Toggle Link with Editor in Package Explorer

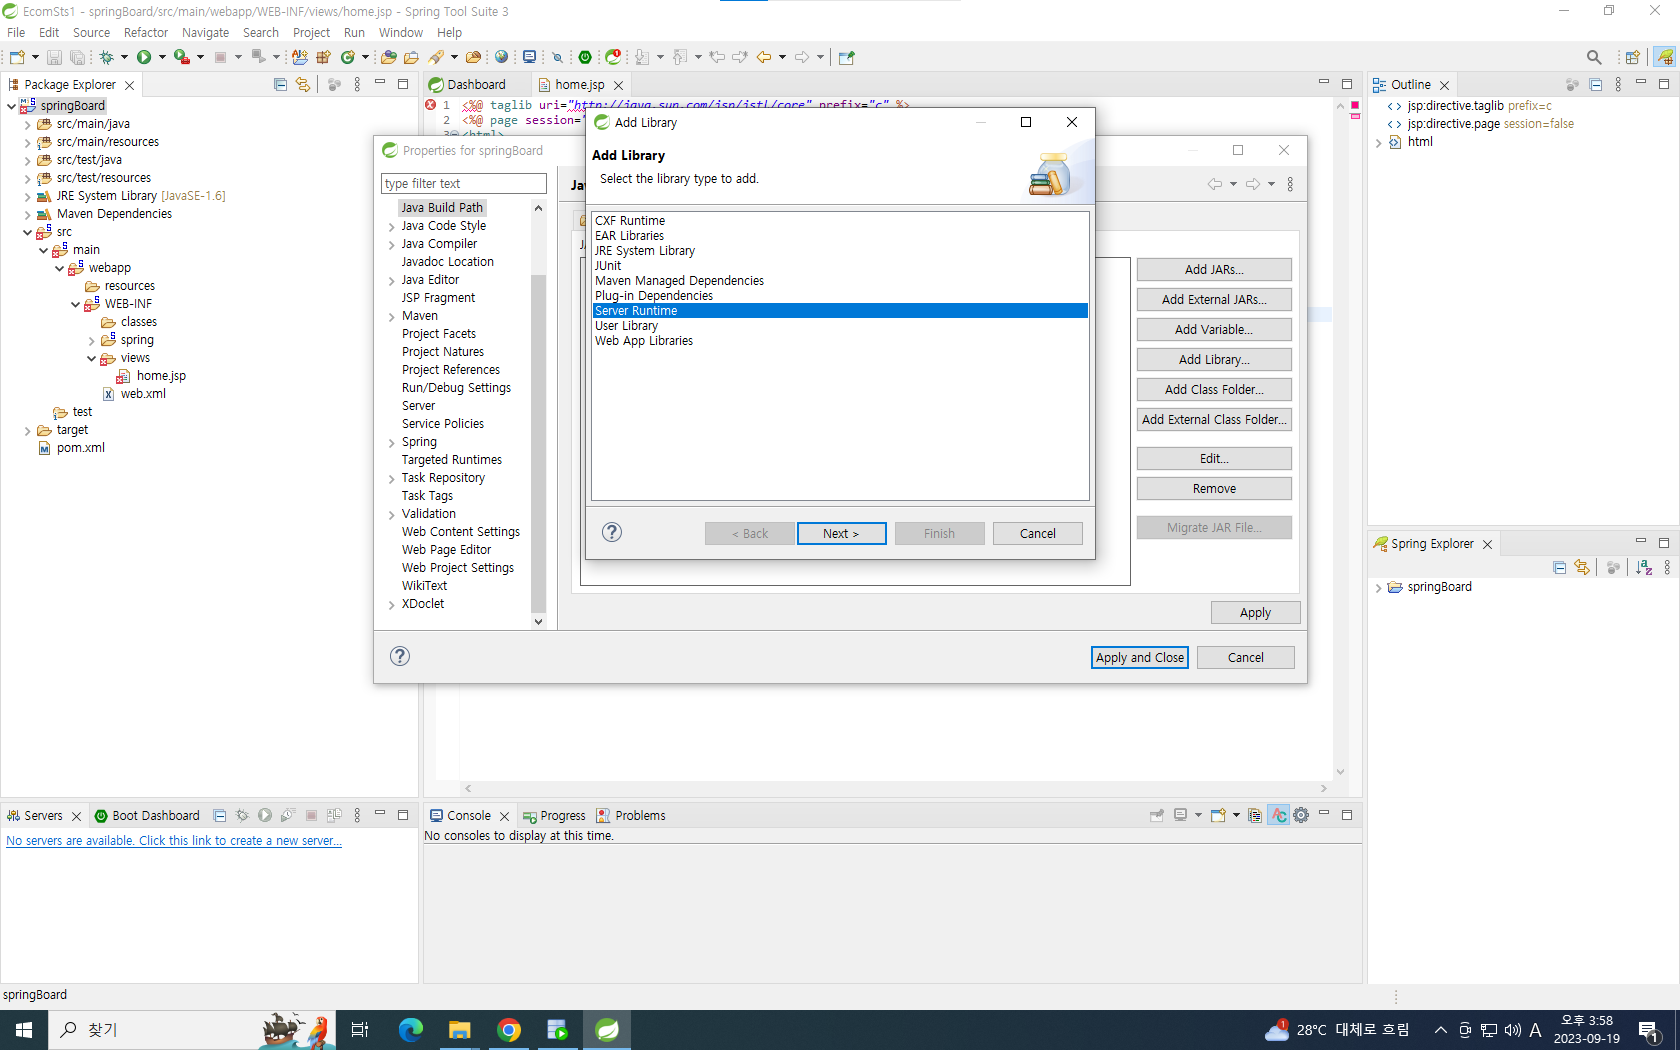[x=303, y=84]
